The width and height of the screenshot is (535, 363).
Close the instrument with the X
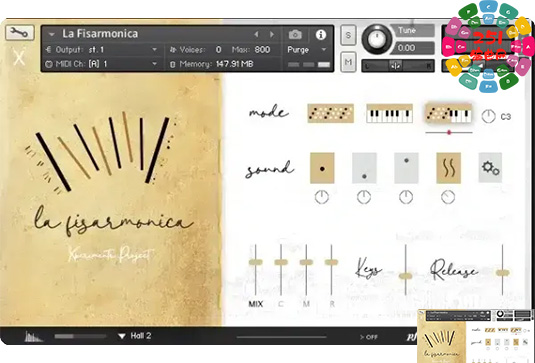(19, 57)
